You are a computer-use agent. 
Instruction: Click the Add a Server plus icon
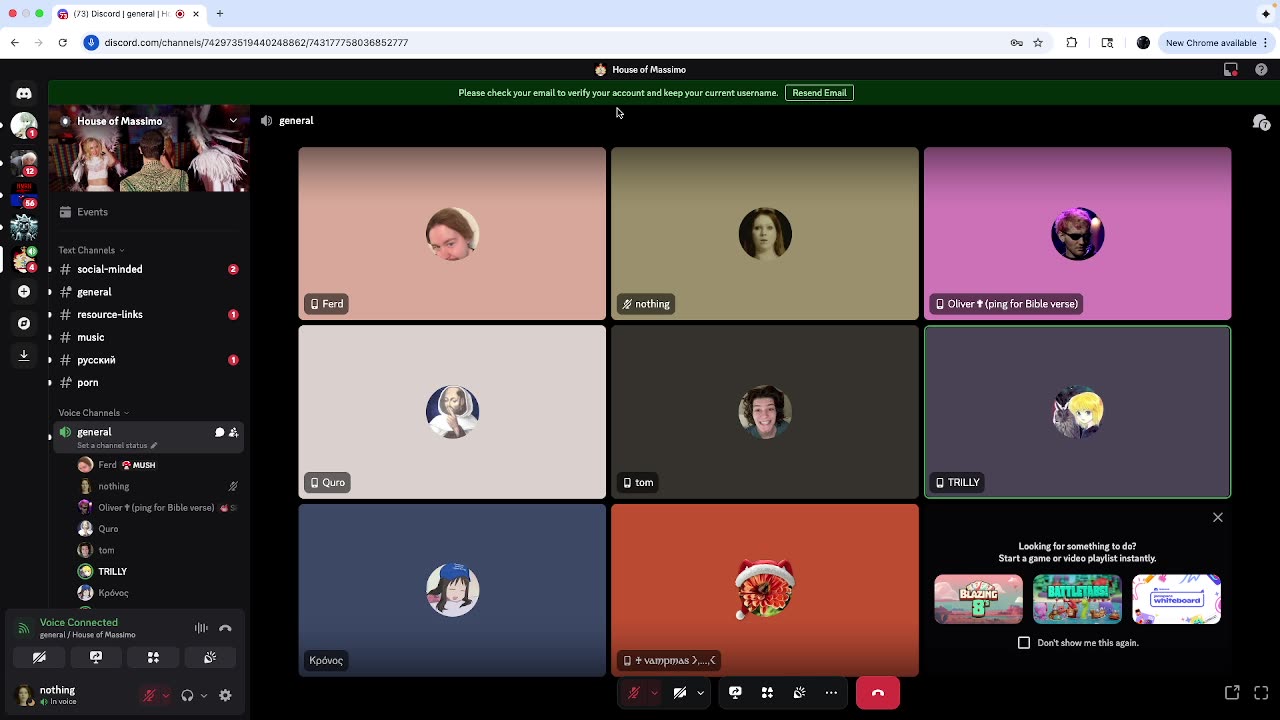pyautogui.click(x=24, y=291)
